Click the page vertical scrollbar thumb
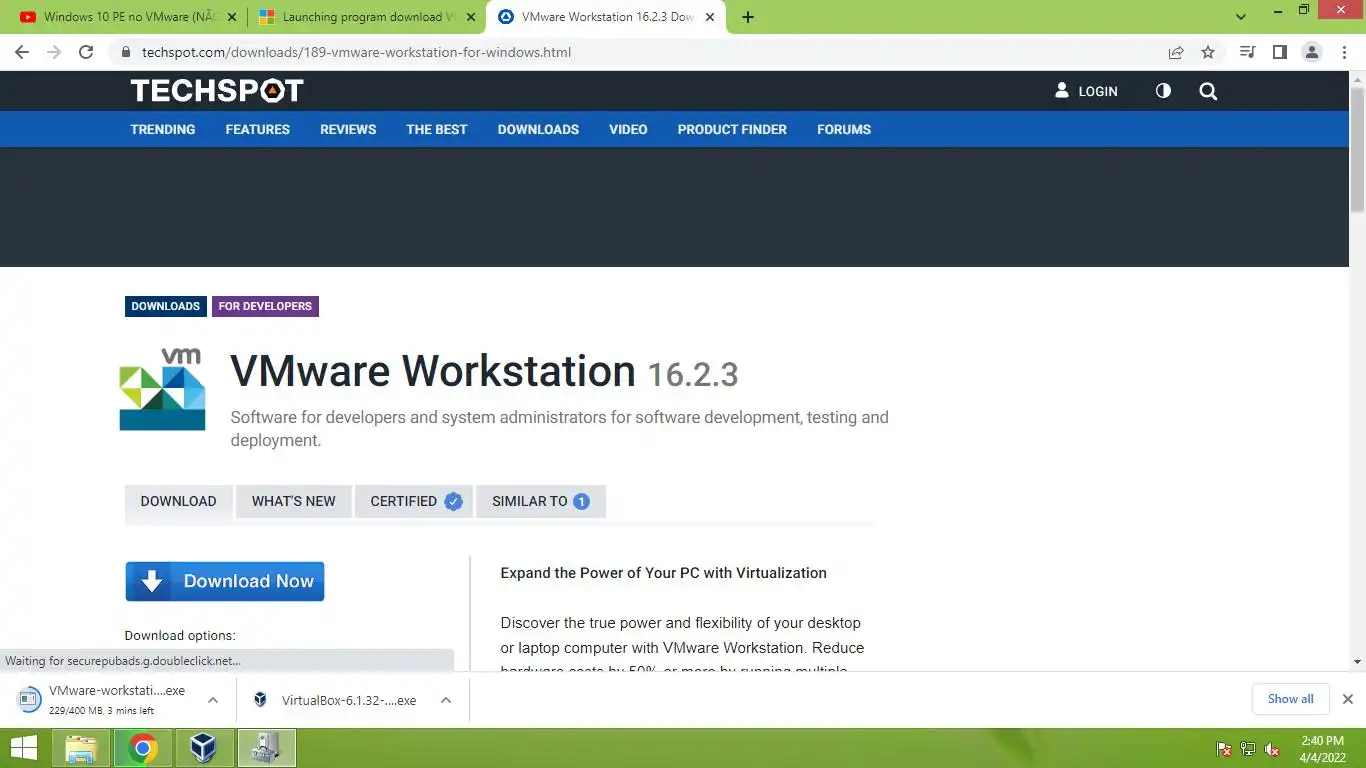1366x768 pixels. click(x=1357, y=148)
